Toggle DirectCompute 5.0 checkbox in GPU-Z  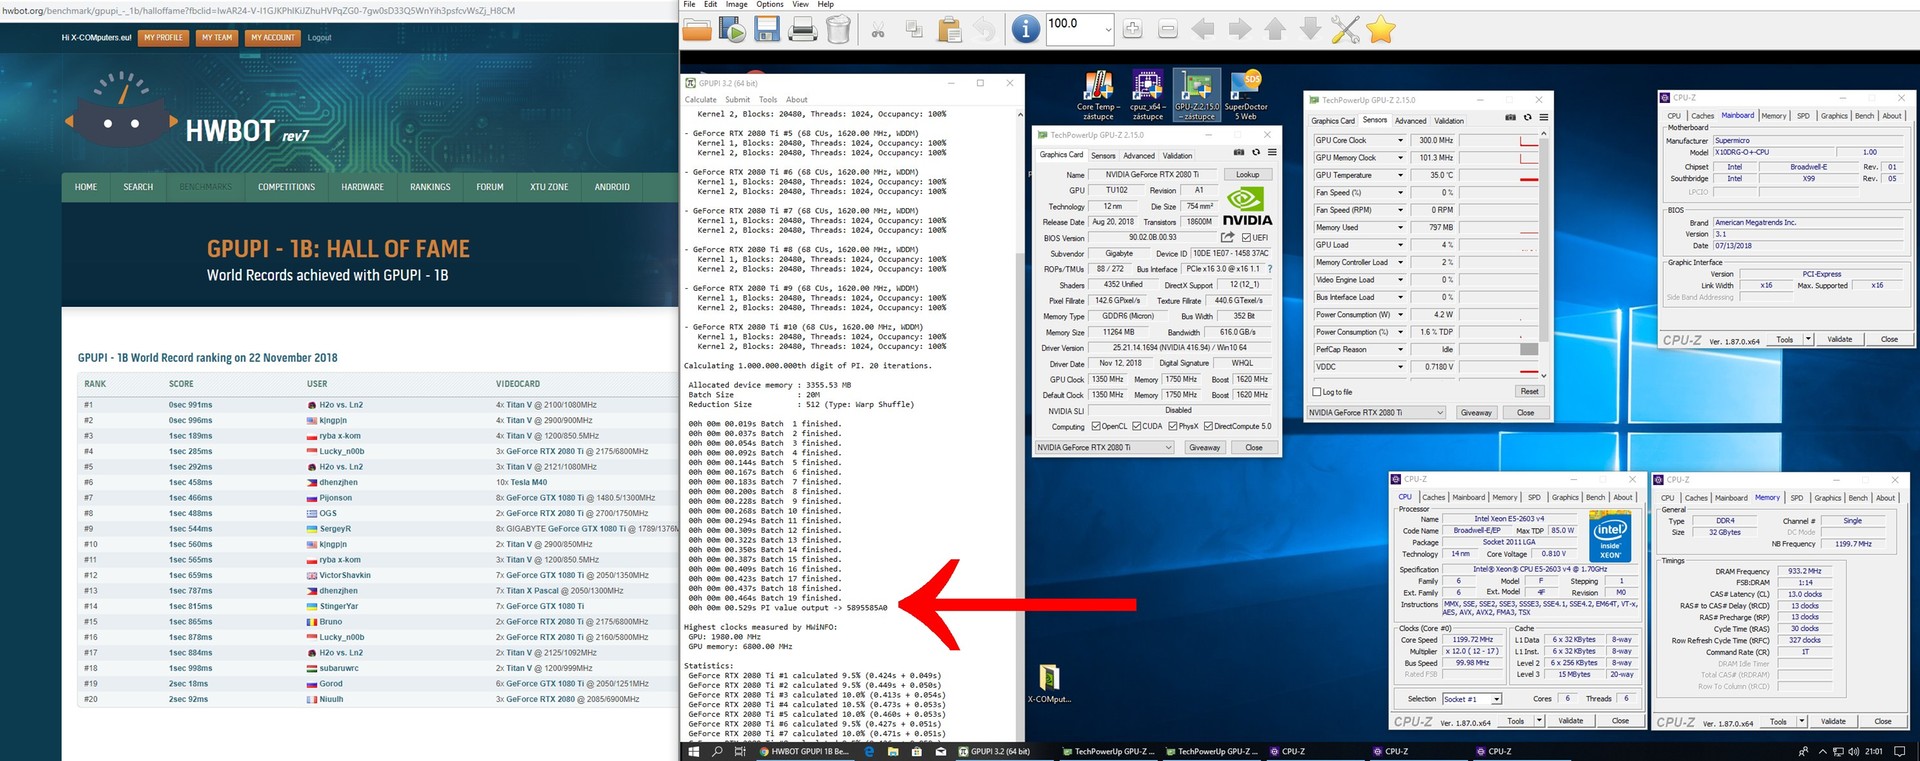1208,426
